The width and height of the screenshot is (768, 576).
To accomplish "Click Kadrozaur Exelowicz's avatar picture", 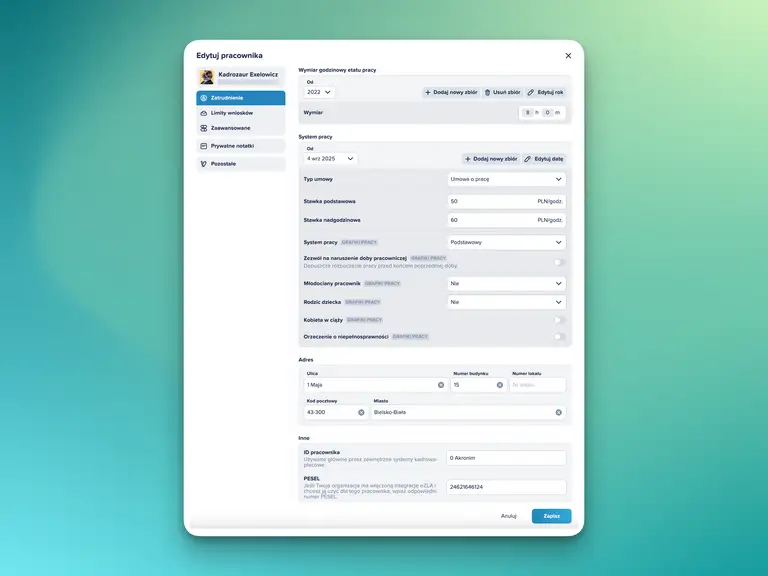I will [207, 76].
